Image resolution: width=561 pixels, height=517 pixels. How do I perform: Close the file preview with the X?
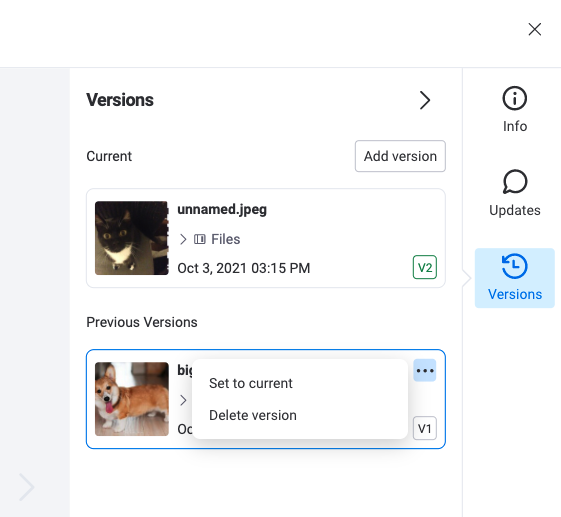(535, 29)
